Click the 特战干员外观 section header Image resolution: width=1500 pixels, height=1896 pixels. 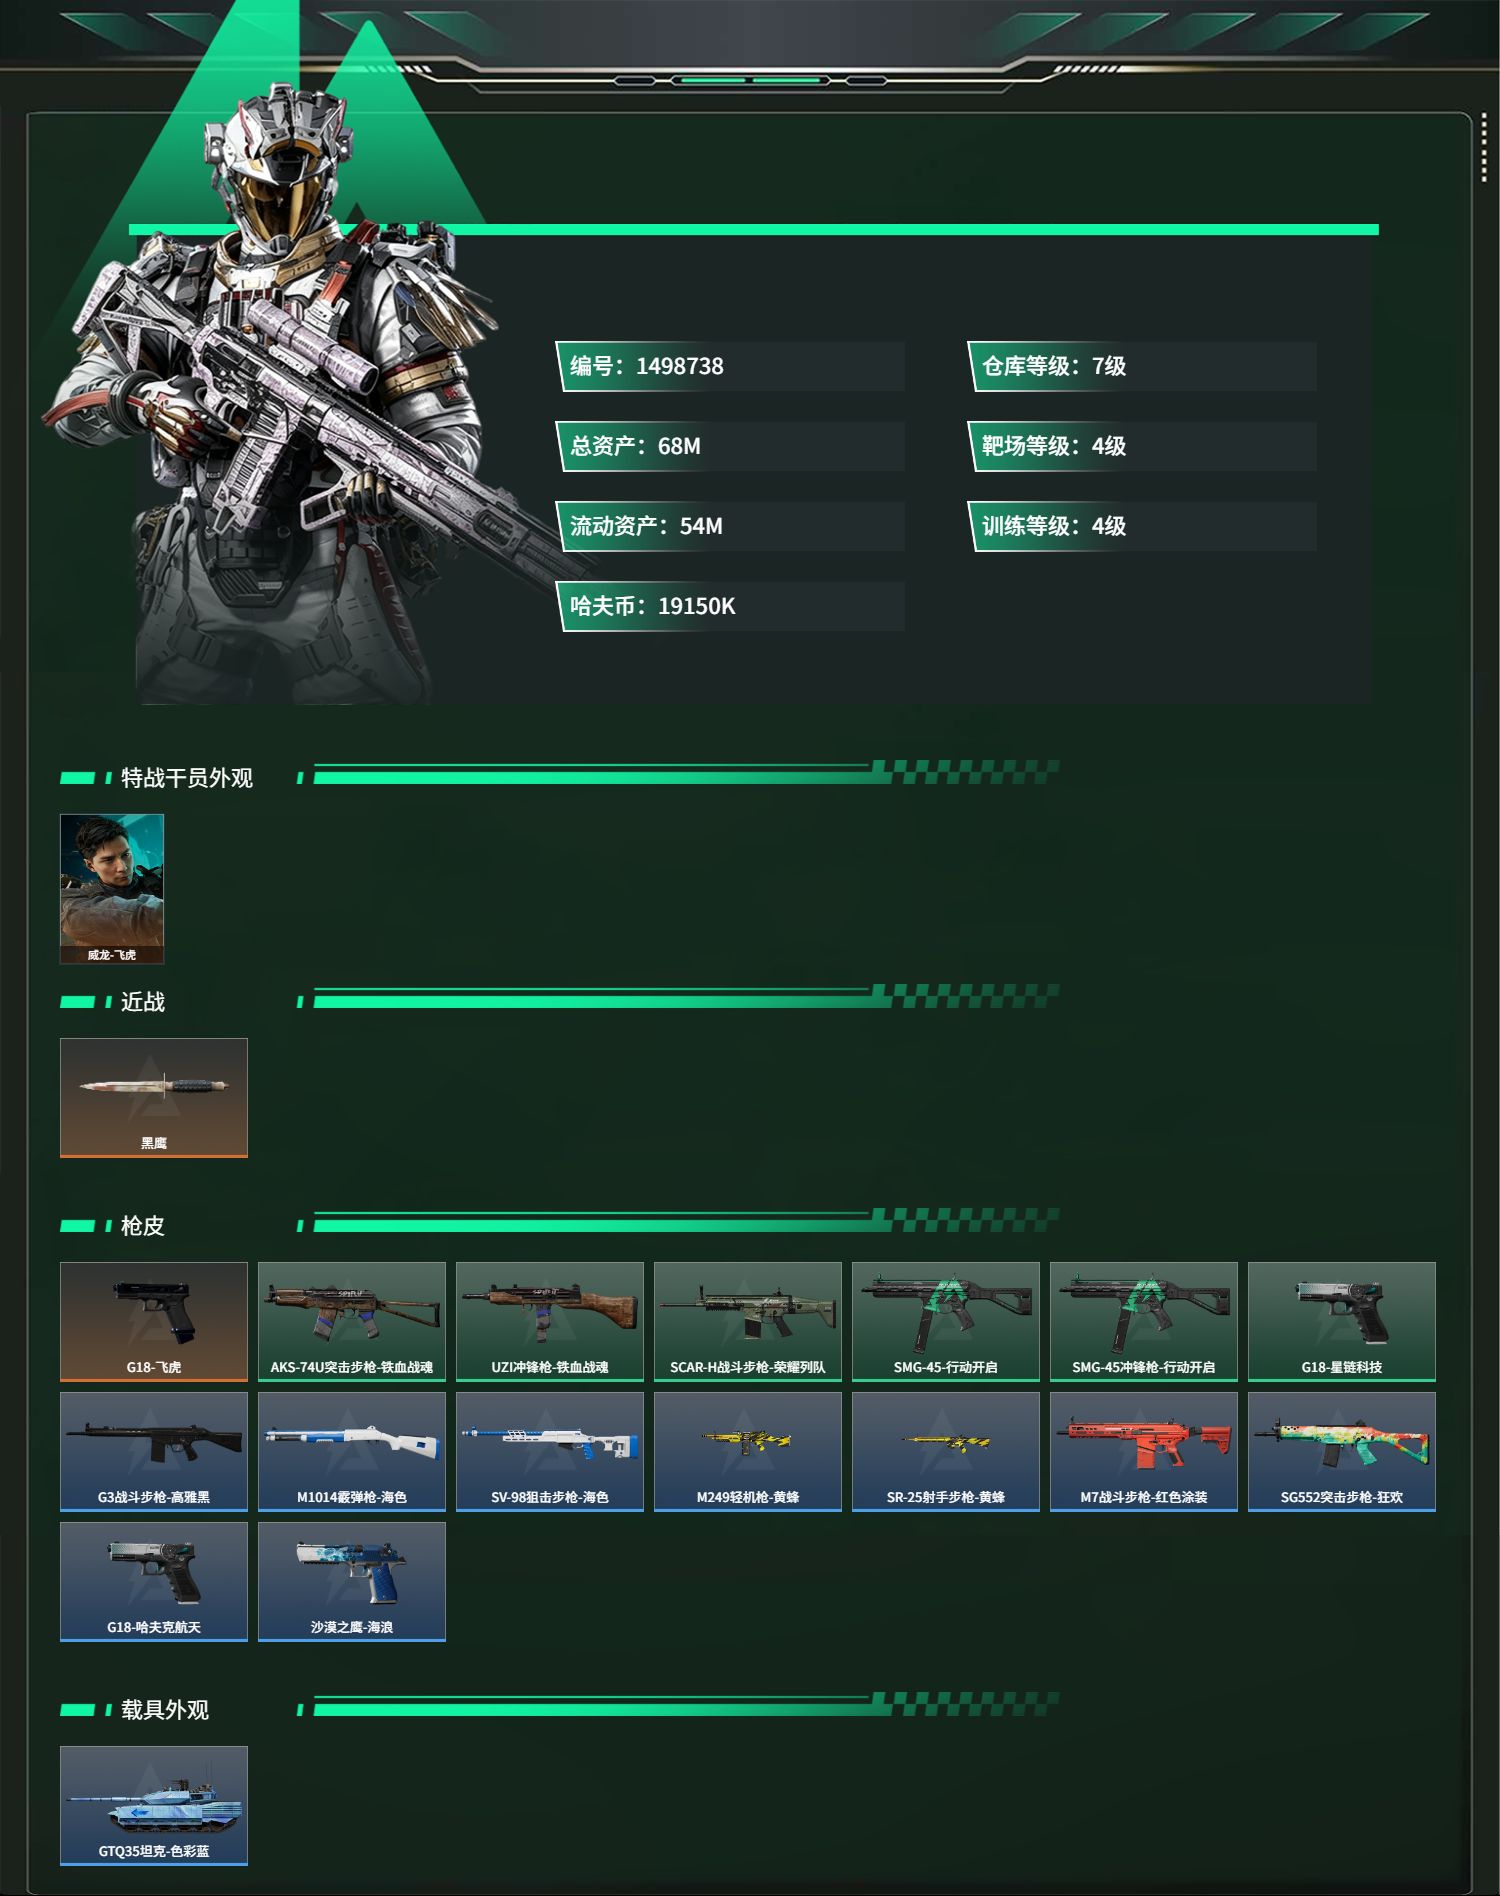187,778
